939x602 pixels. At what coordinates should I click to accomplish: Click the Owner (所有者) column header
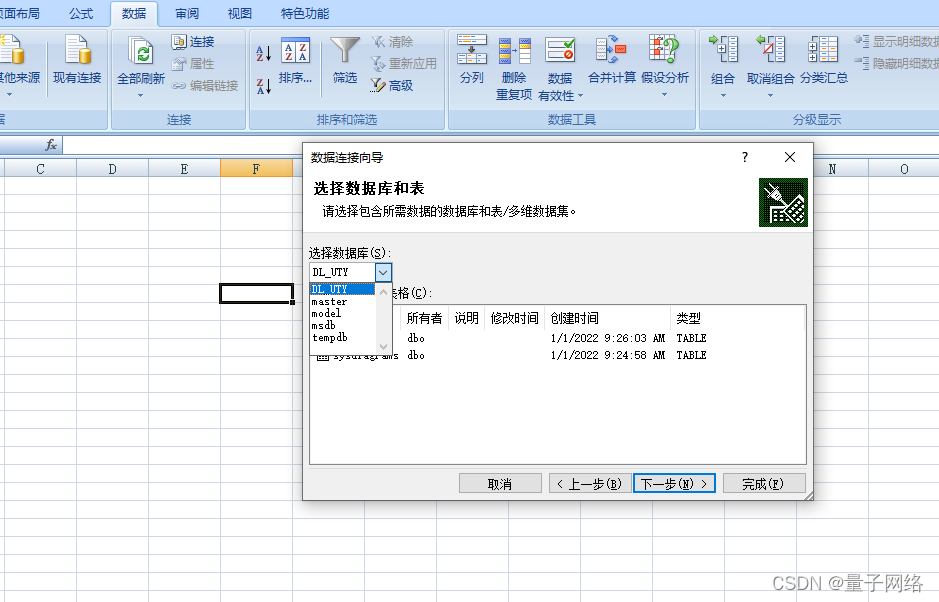[425, 318]
